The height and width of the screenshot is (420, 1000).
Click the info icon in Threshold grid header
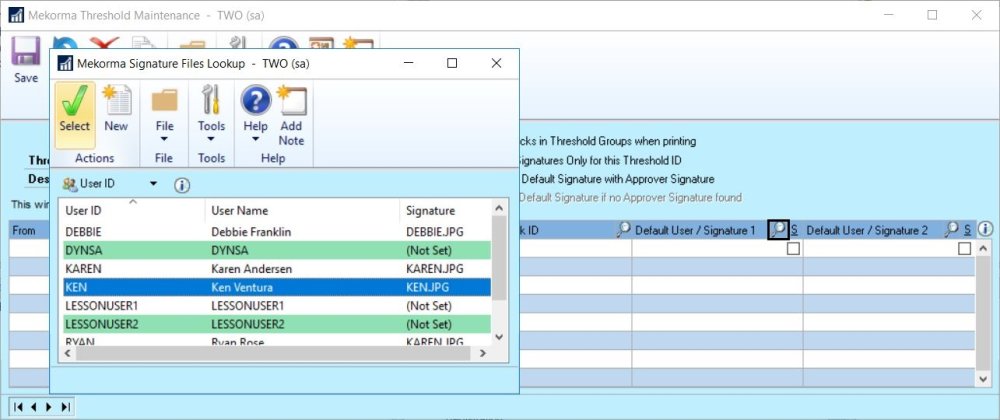pyautogui.click(x=985, y=229)
